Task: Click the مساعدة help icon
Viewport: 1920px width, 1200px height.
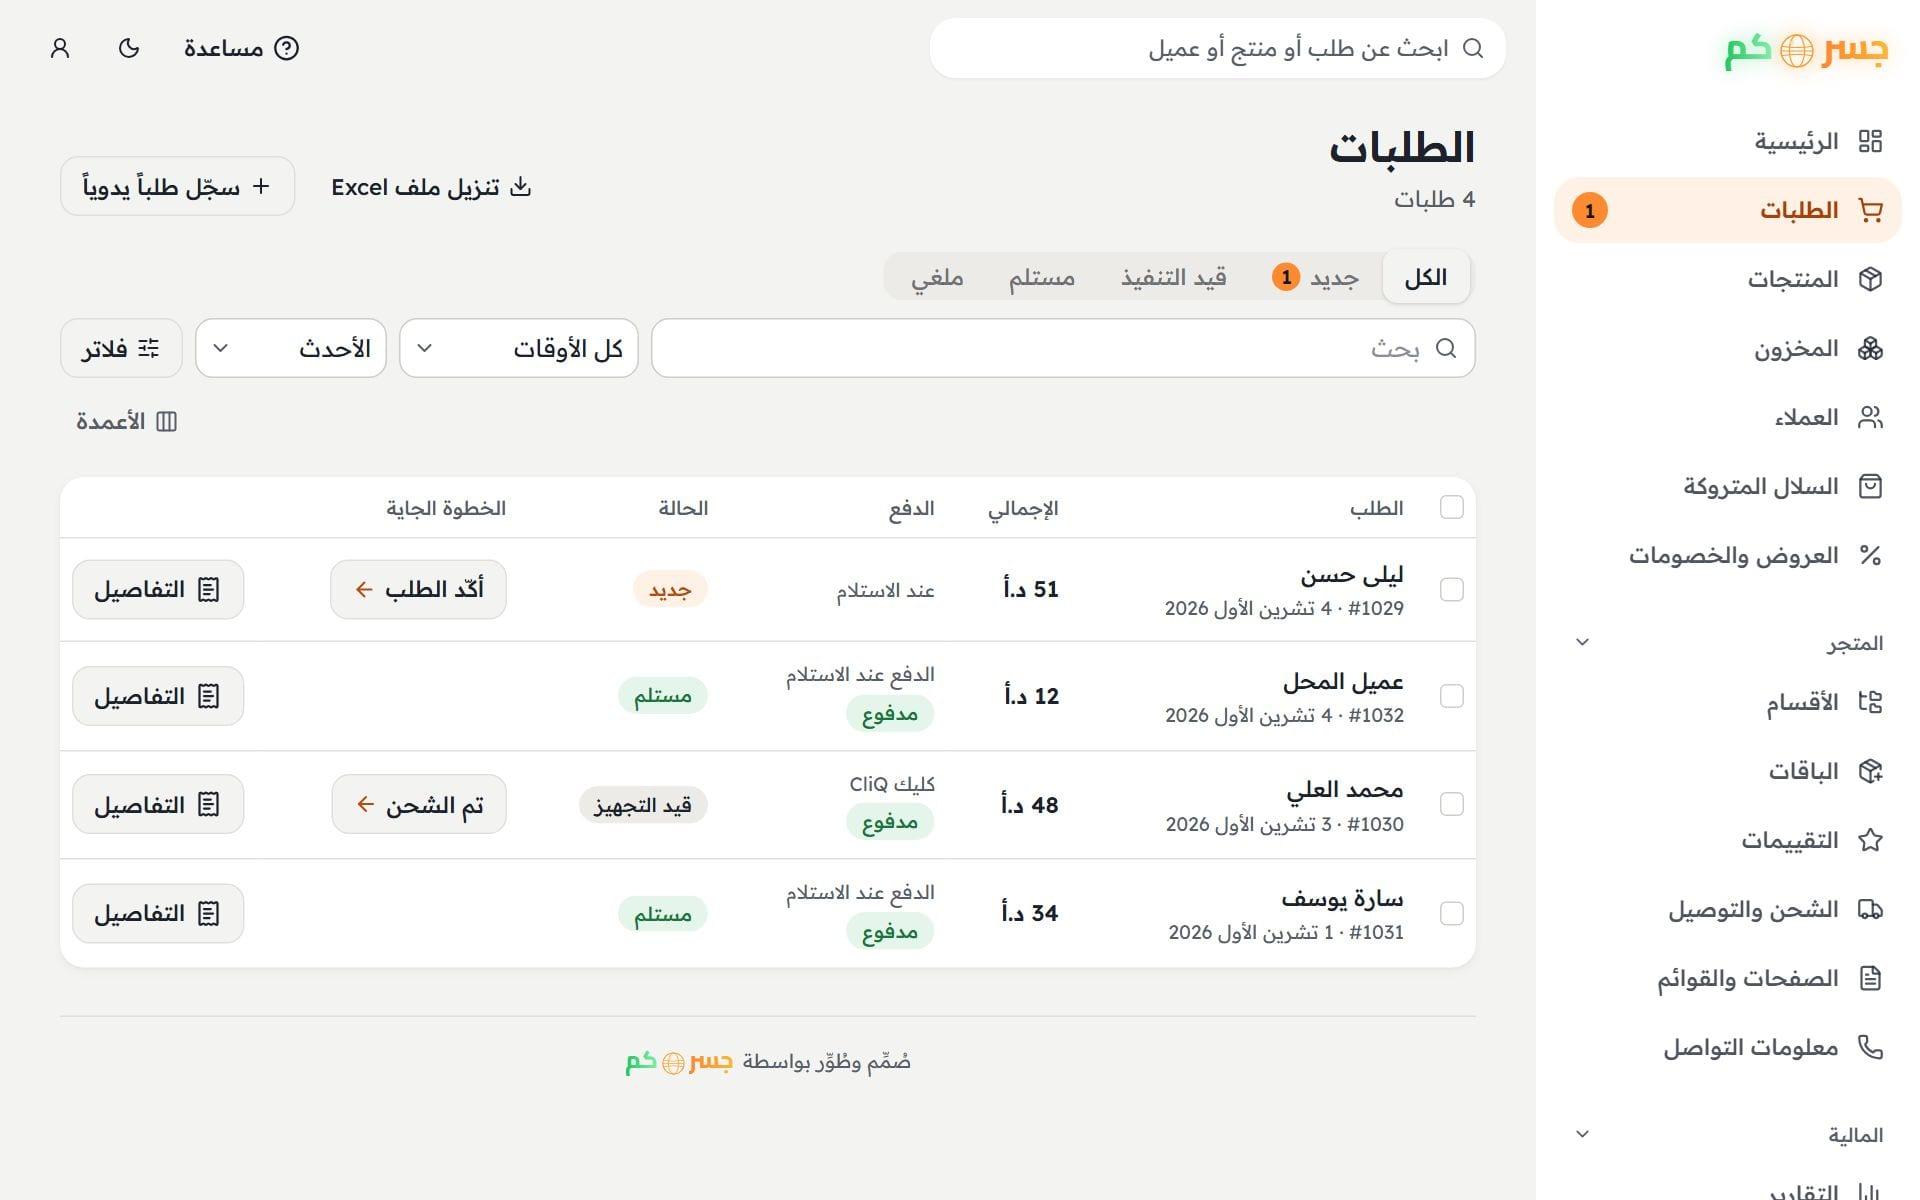Action: [x=287, y=48]
